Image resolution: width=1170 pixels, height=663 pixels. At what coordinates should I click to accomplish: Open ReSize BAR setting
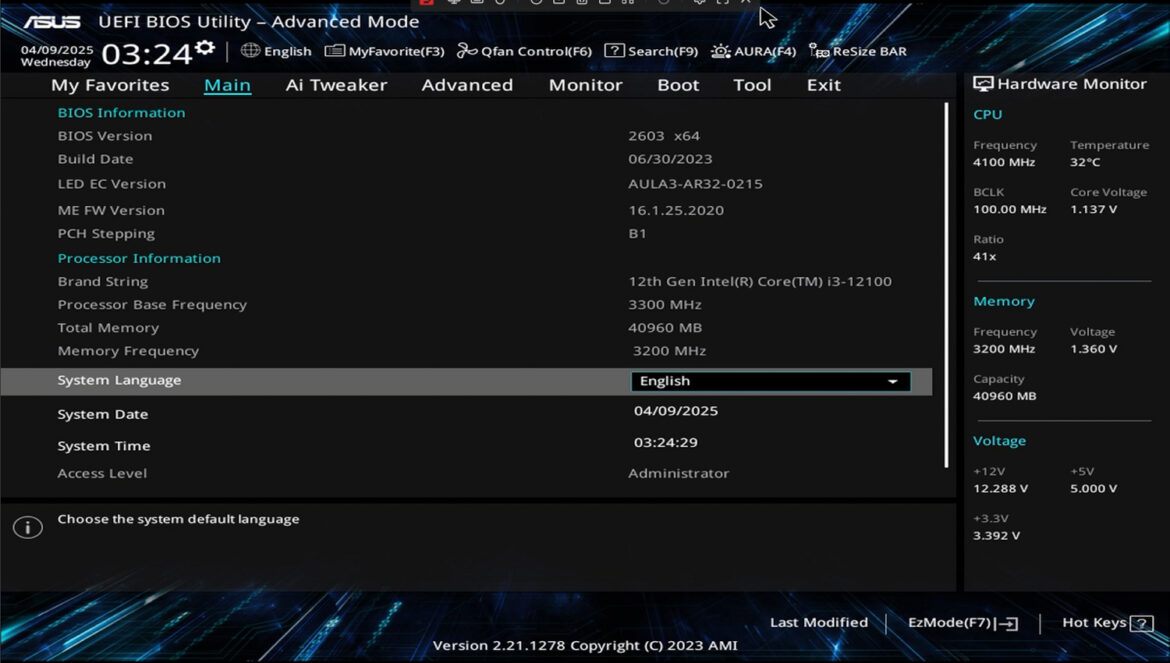(858, 51)
